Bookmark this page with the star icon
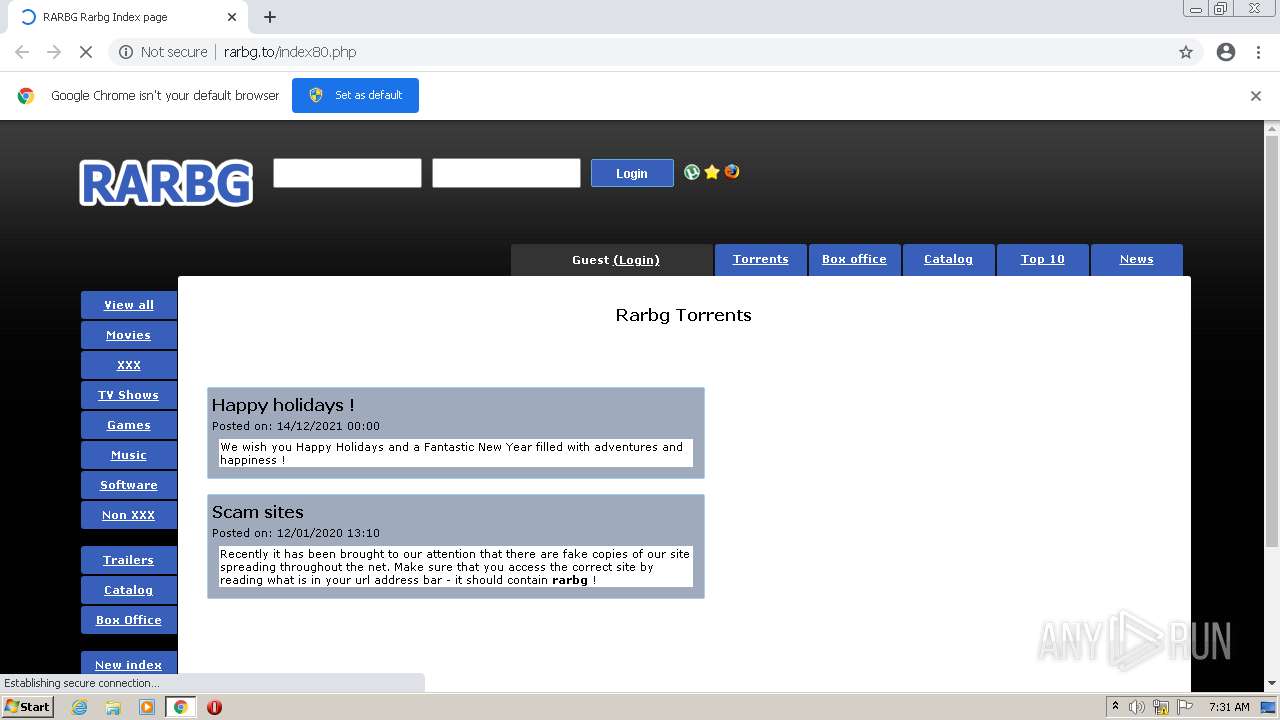The height and width of the screenshot is (720, 1280). pyautogui.click(x=1186, y=52)
